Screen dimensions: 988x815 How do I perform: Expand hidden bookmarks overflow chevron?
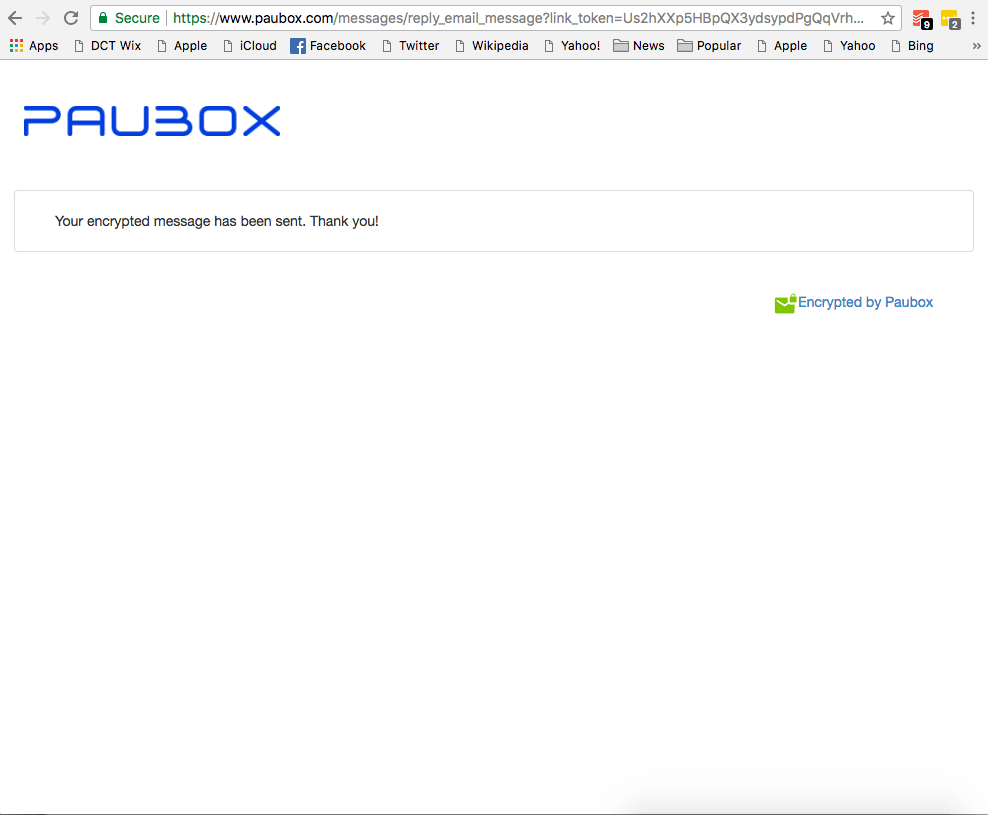click(x=976, y=46)
